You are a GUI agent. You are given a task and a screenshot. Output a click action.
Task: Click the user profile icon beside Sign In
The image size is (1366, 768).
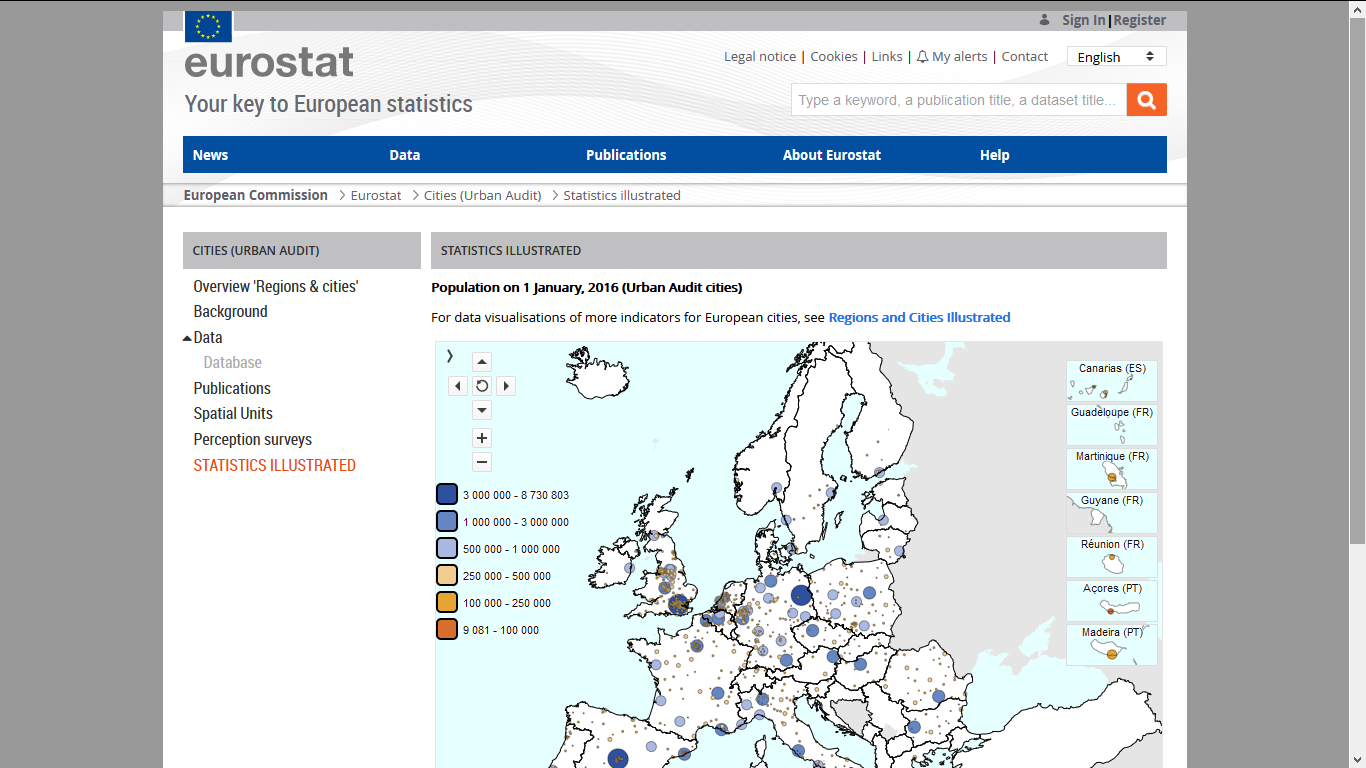click(1044, 20)
